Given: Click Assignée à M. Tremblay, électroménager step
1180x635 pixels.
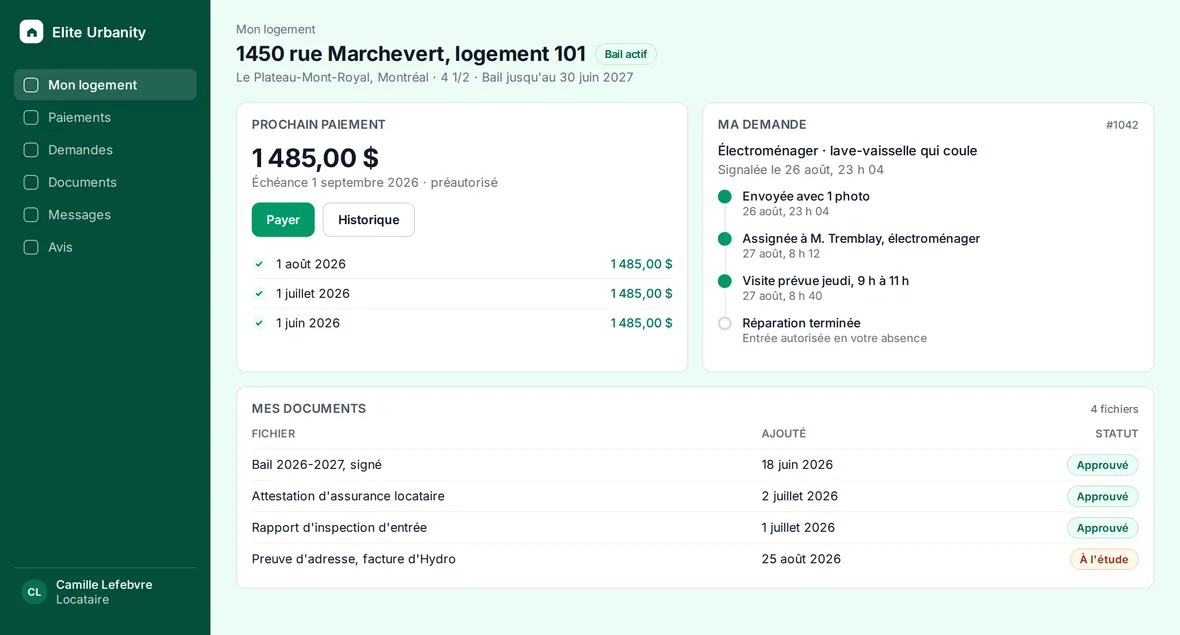Looking at the screenshot, I should (x=861, y=239).
